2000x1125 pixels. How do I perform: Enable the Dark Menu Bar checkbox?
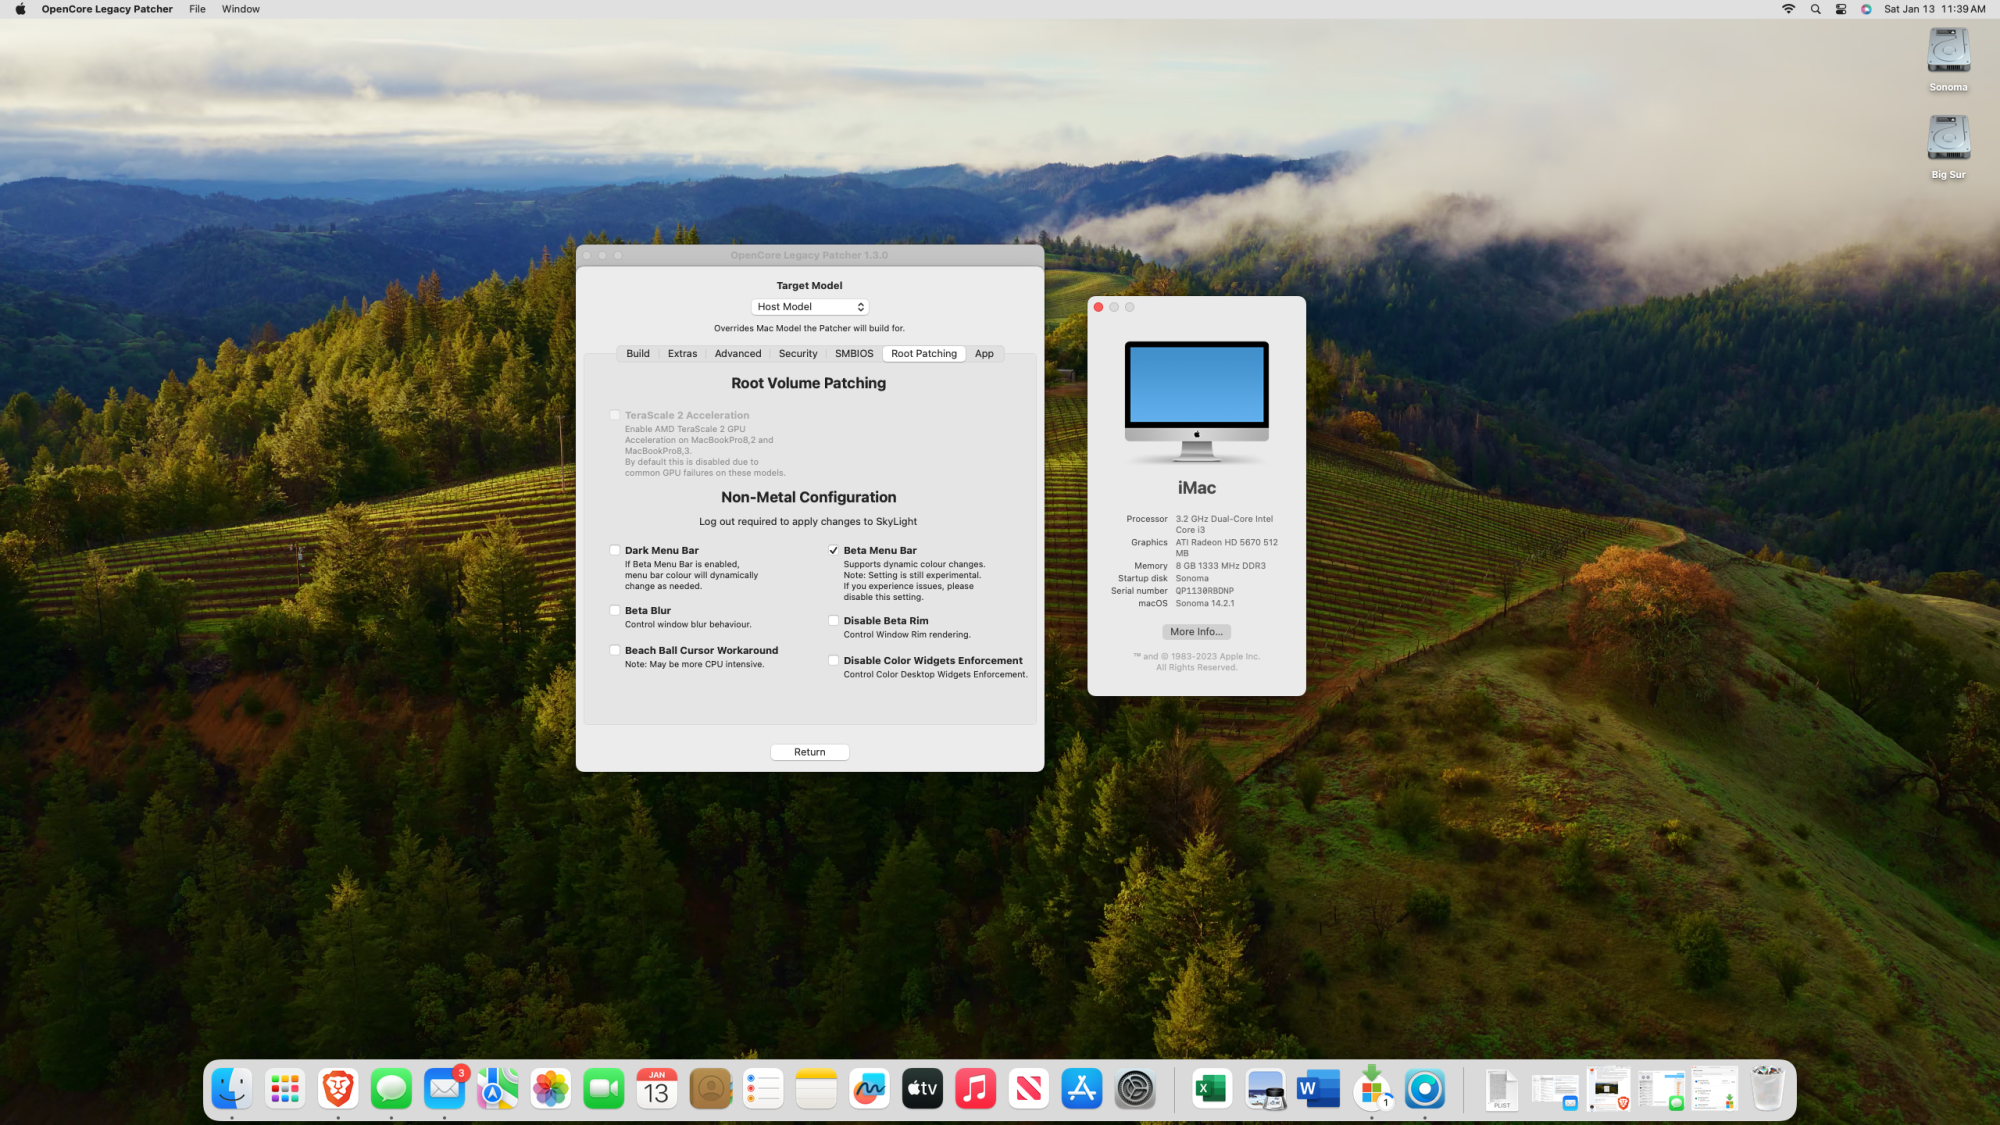pos(615,550)
